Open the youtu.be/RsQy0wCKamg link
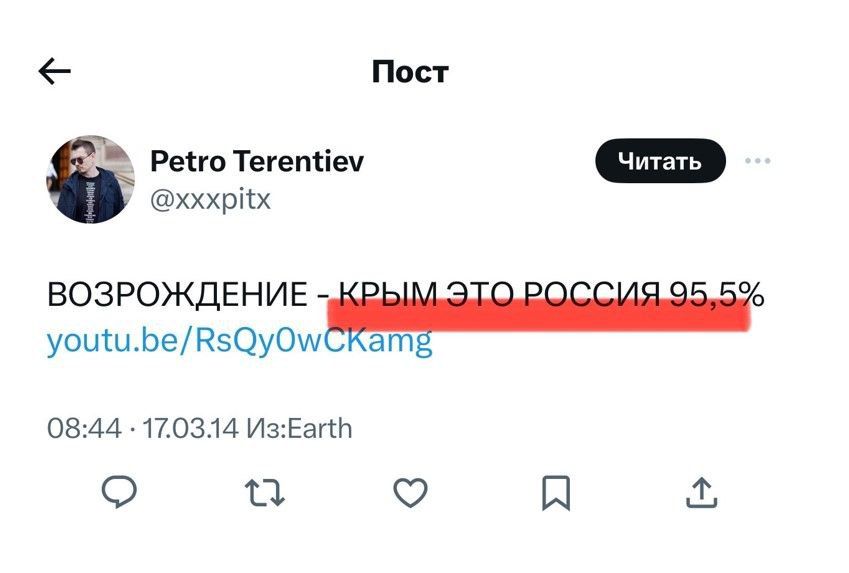The image size is (849, 573). [x=239, y=342]
